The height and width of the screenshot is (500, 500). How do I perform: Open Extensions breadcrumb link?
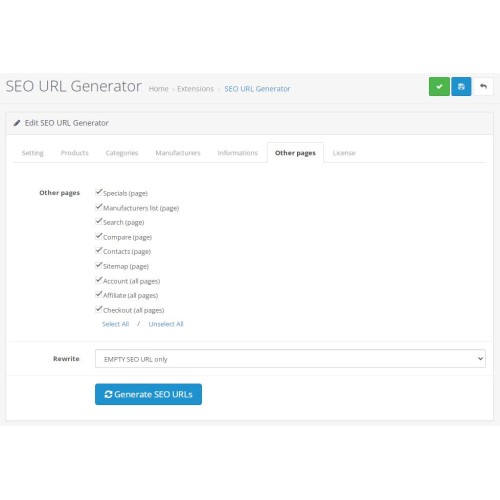(195, 89)
